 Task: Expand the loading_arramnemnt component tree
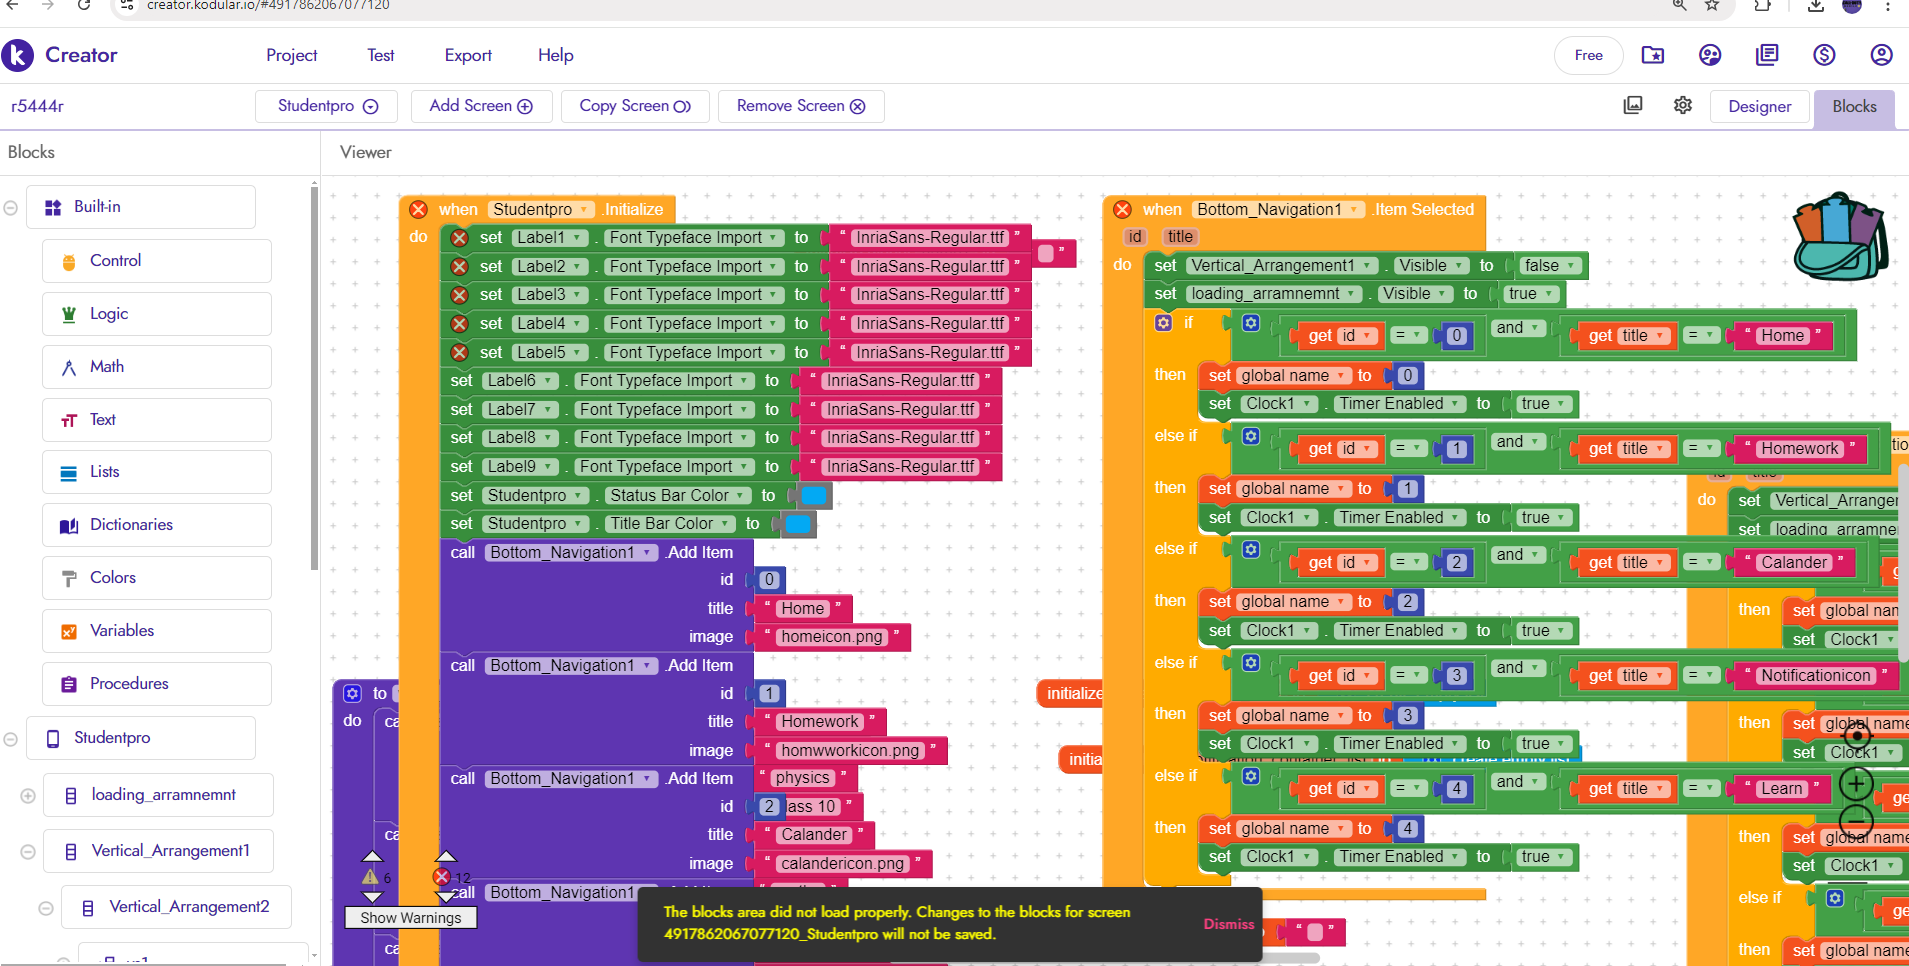(28, 796)
